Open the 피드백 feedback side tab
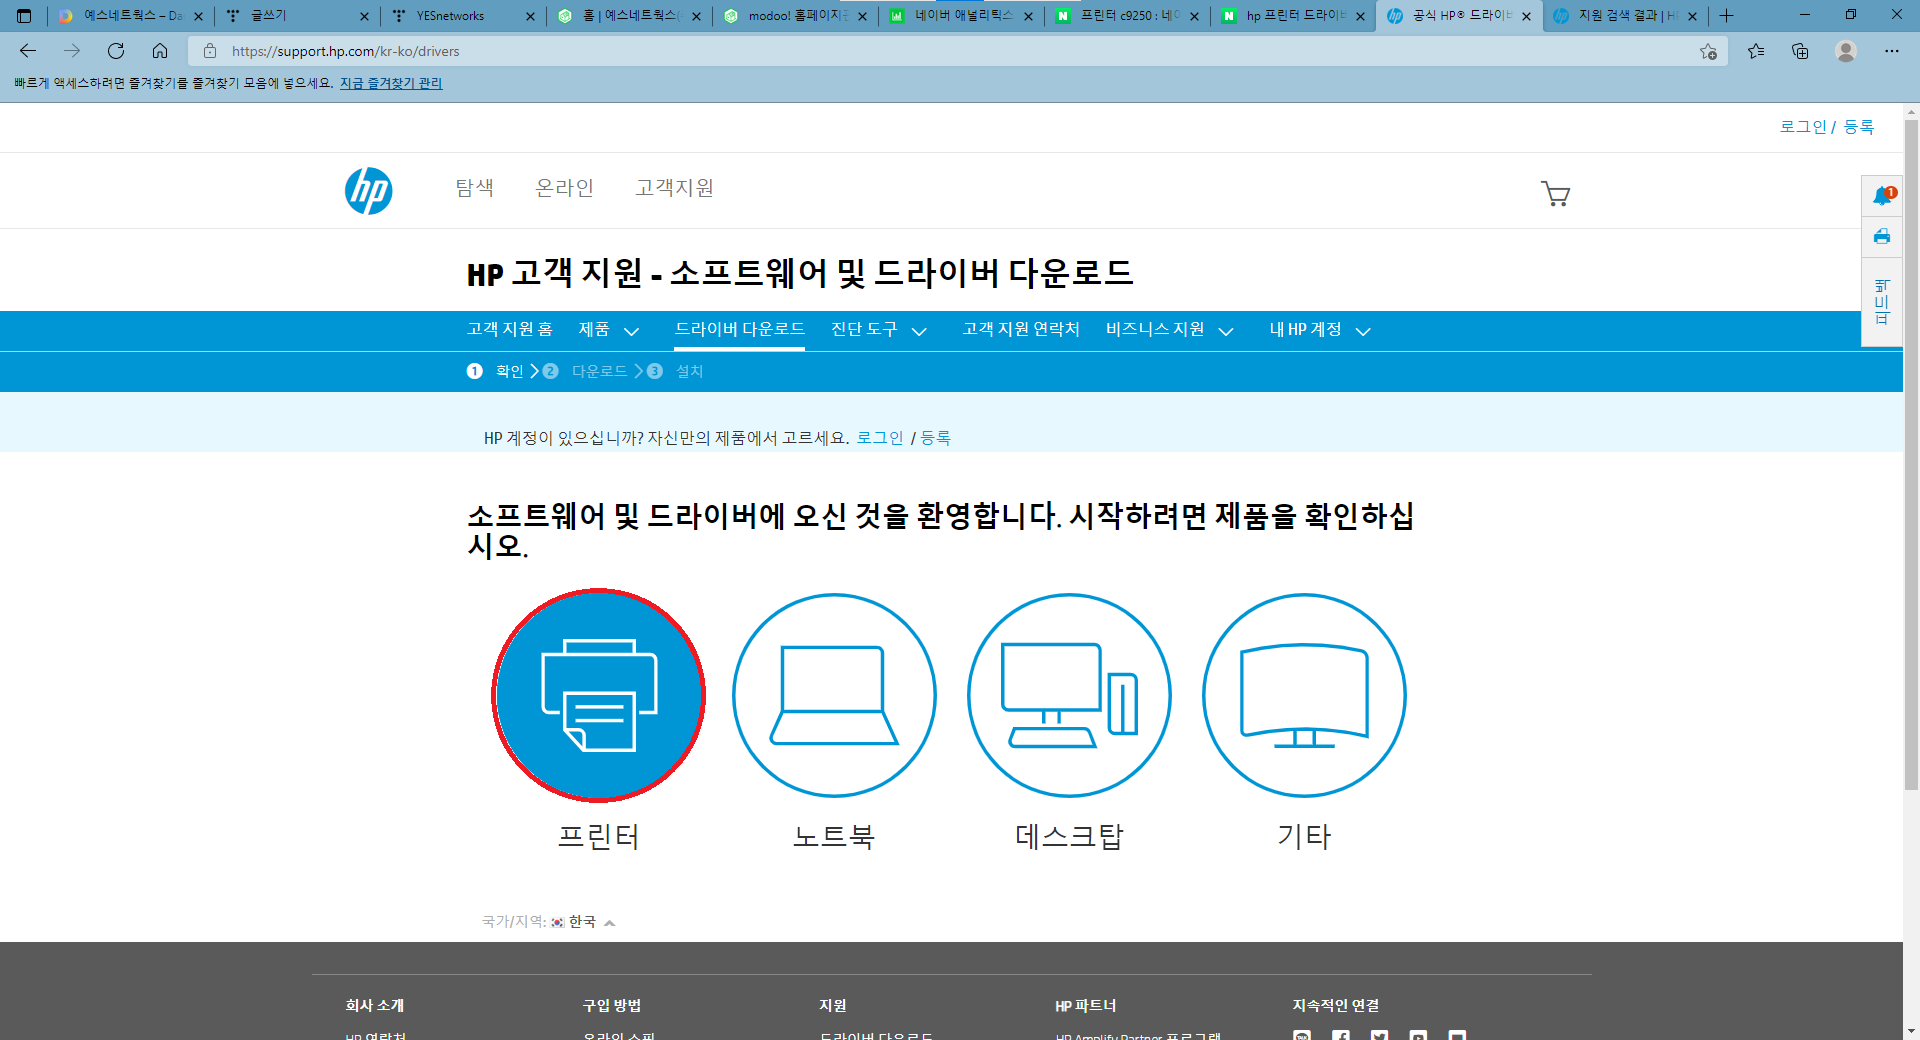Viewport: 1920px width, 1040px height. (x=1882, y=302)
